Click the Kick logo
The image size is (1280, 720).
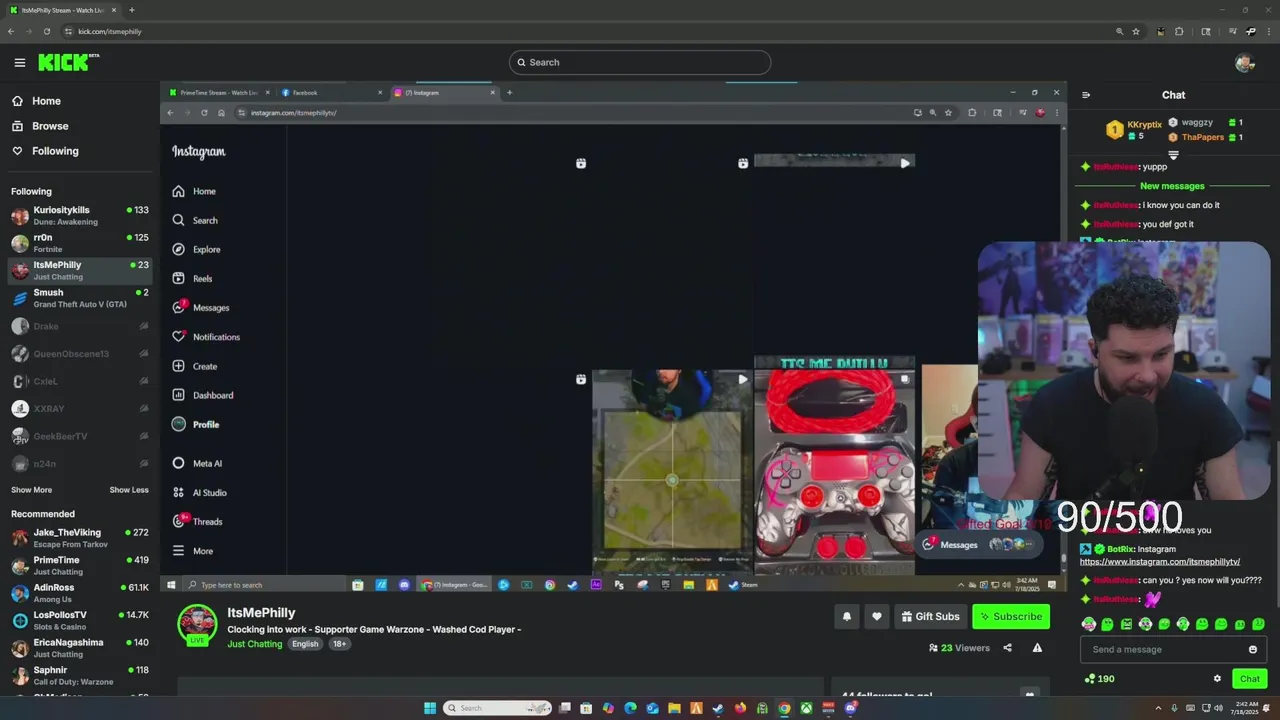[68, 62]
